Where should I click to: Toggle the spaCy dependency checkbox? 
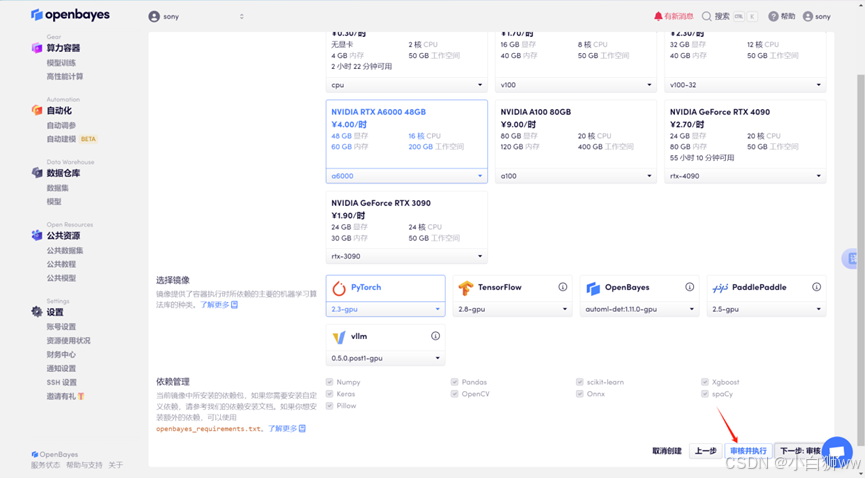pyautogui.click(x=705, y=394)
